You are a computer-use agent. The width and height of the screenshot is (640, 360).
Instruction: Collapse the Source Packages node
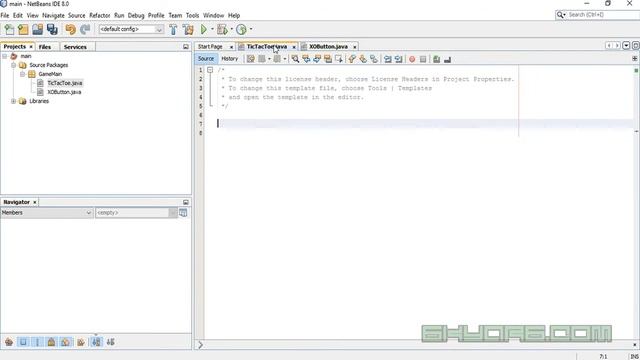(x=13, y=65)
